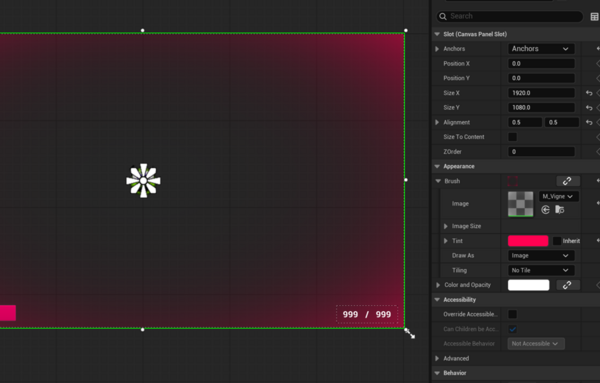This screenshot has height=383, width=600.
Task: Click the Size To Content label
Action: tap(464, 137)
